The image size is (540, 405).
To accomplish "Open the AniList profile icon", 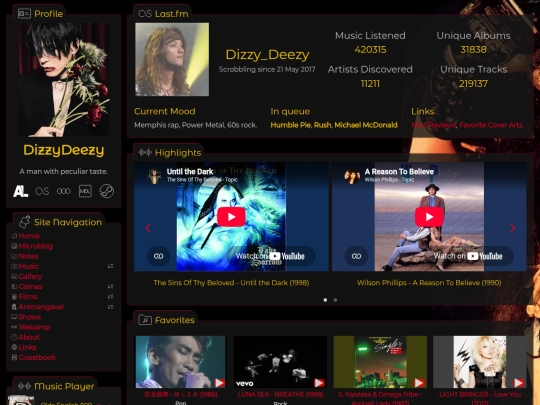I will [x=20, y=191].
